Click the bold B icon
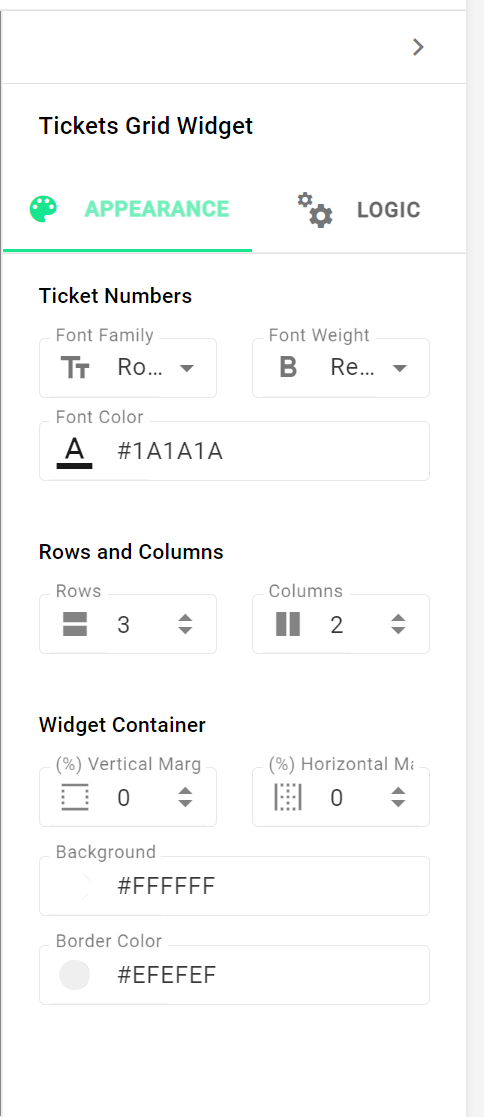Image resolution: width=484 pixels, height=1117 pixels. [288, 368]
